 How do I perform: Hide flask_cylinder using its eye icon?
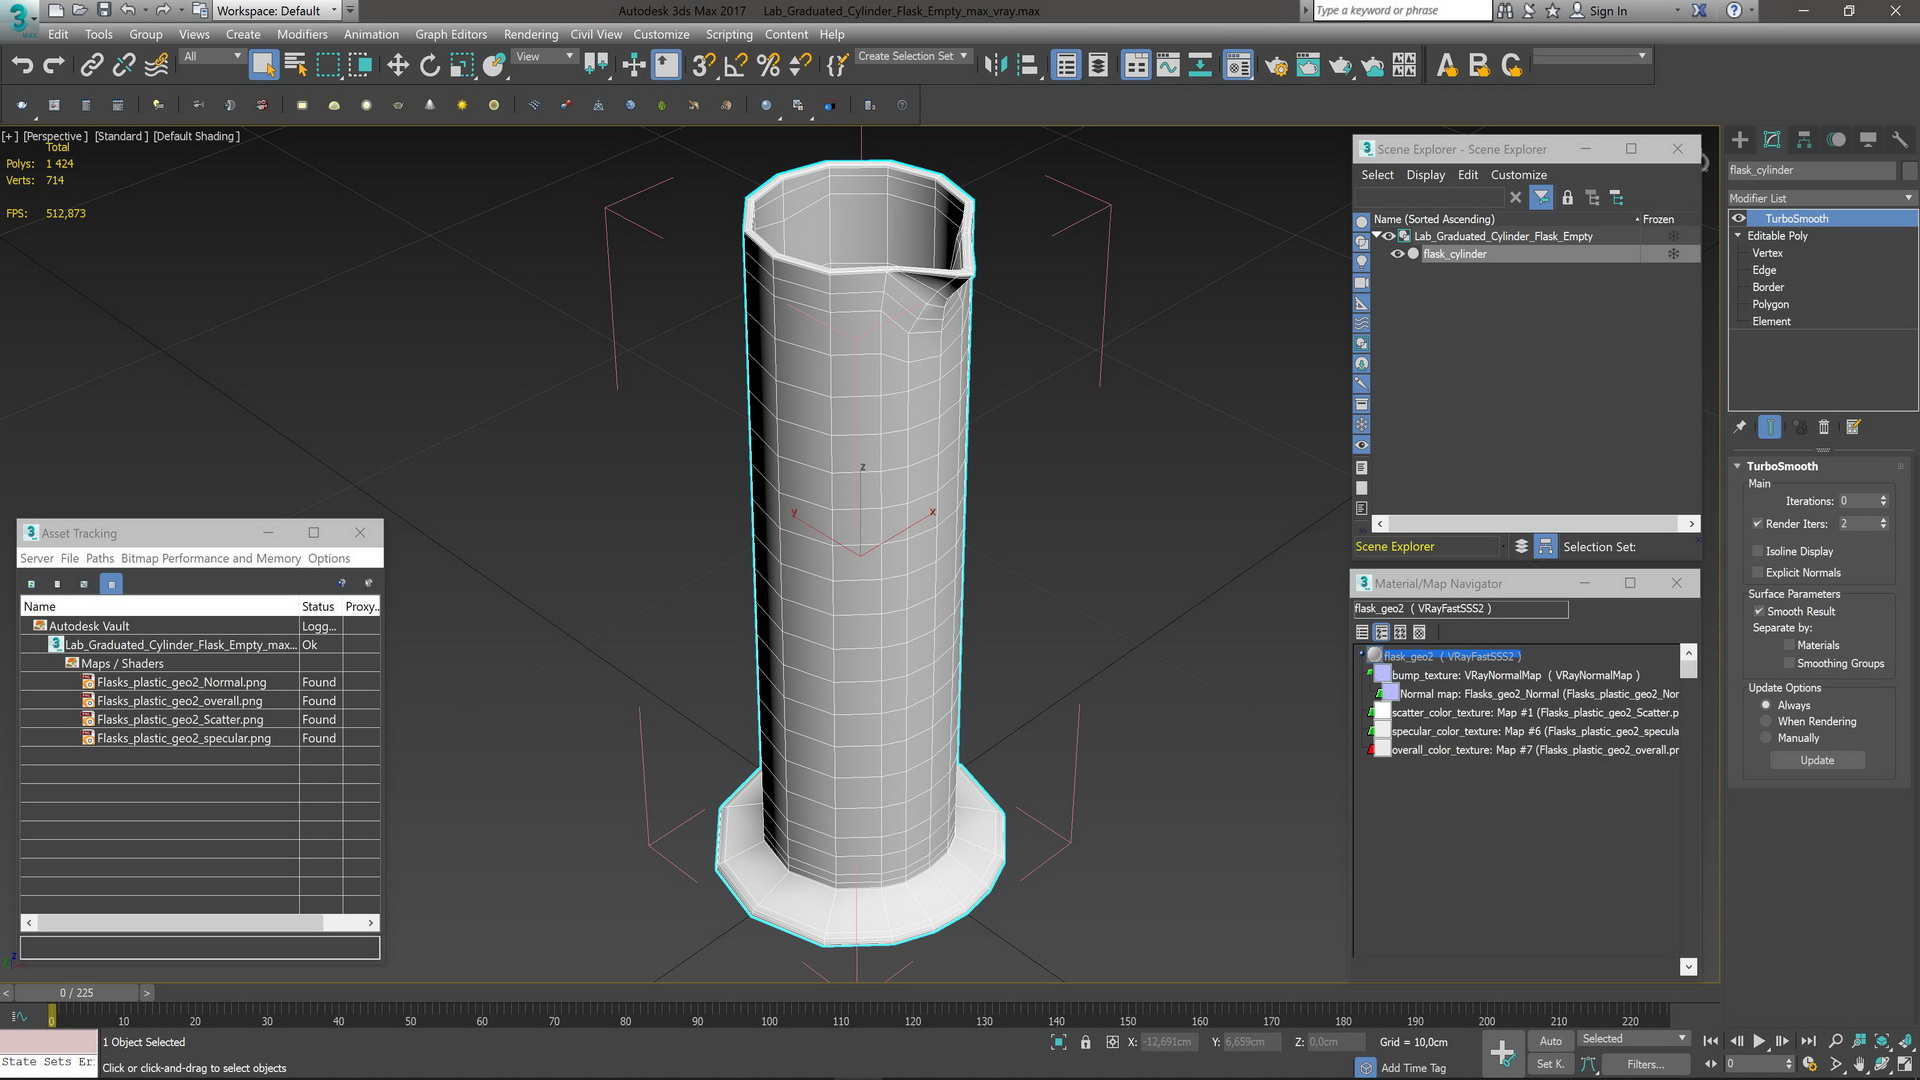[1397, 254]
